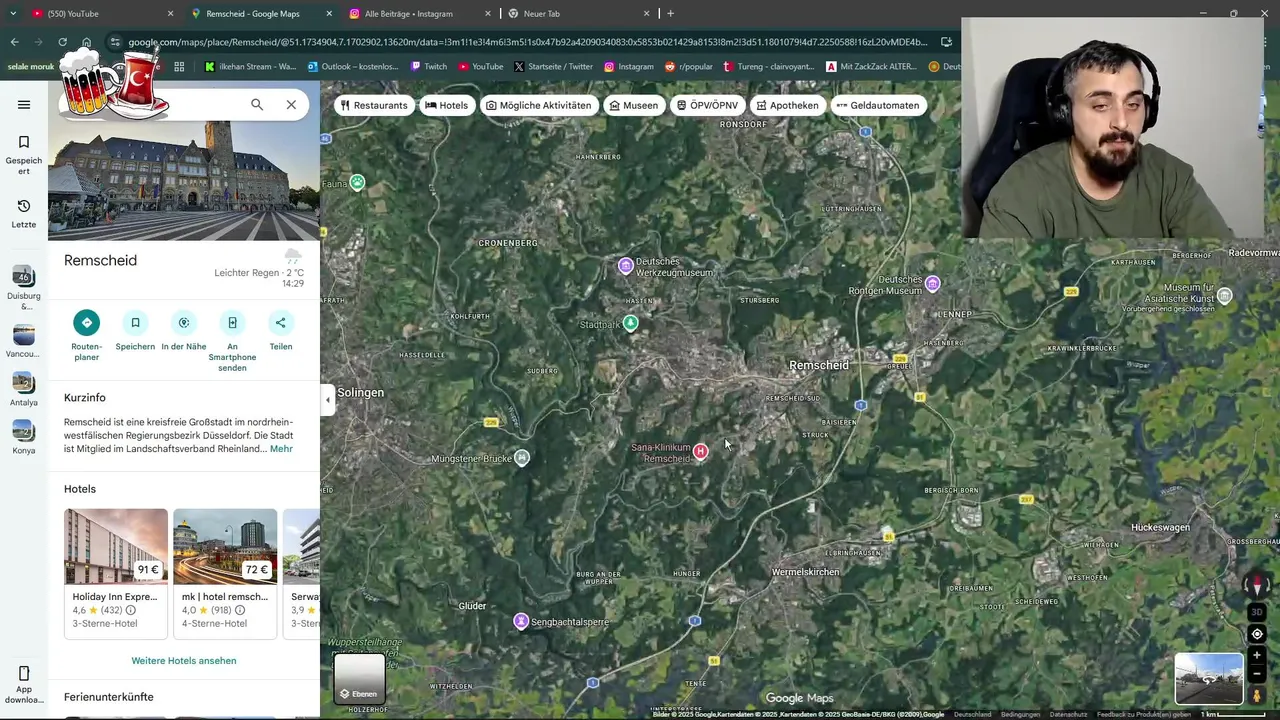
Task: Click the Sengbachtalsperre map marker
Action: click(521, 621)
